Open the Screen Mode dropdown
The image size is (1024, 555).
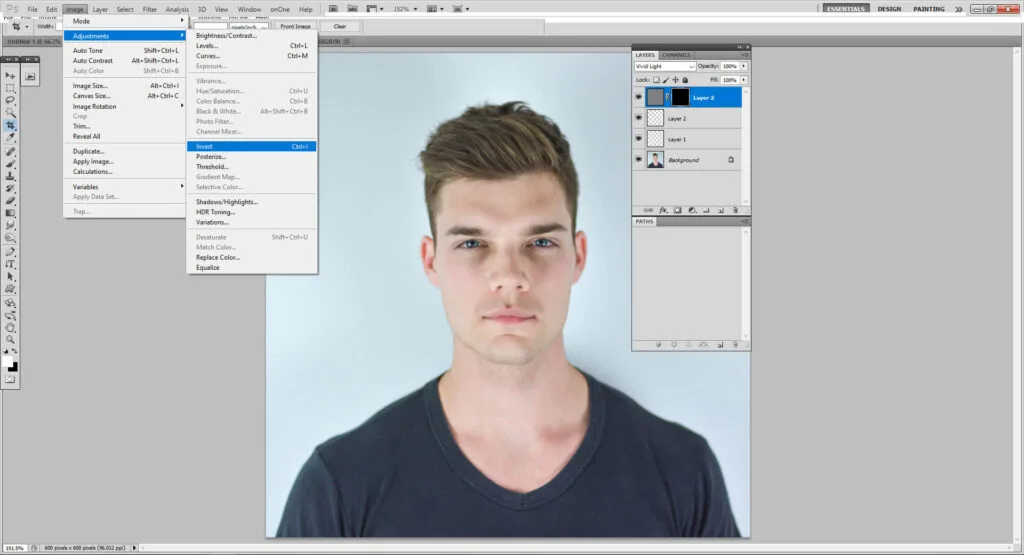[461, 9]
